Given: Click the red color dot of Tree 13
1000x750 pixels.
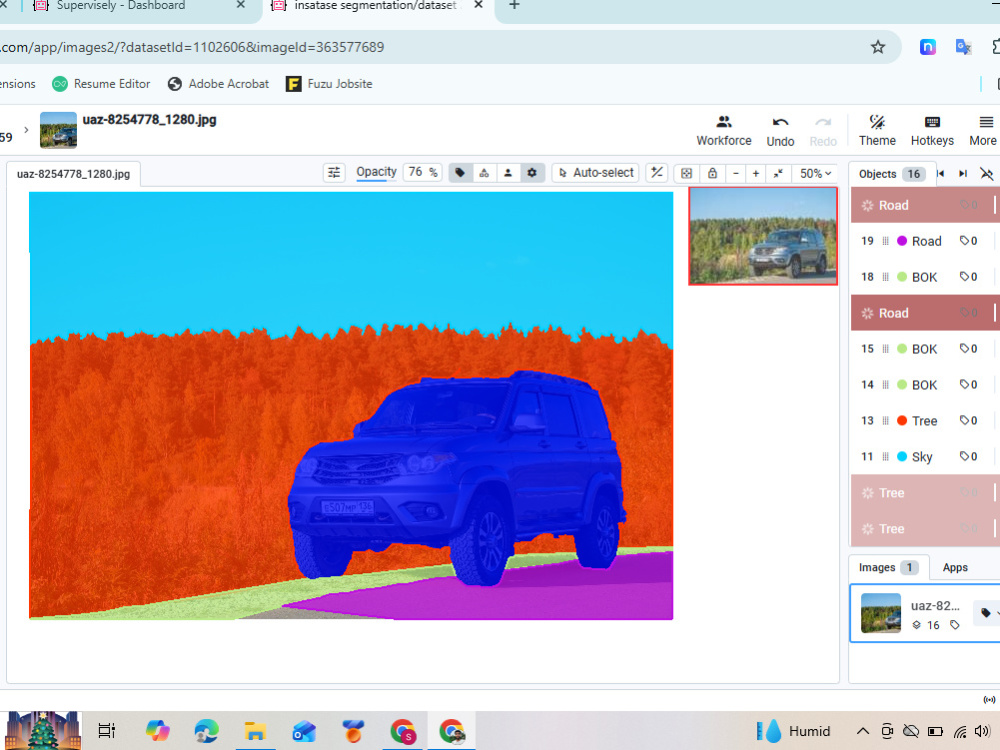Looking at the screenshot, I should pyautogui.click(x=902, y=420).
